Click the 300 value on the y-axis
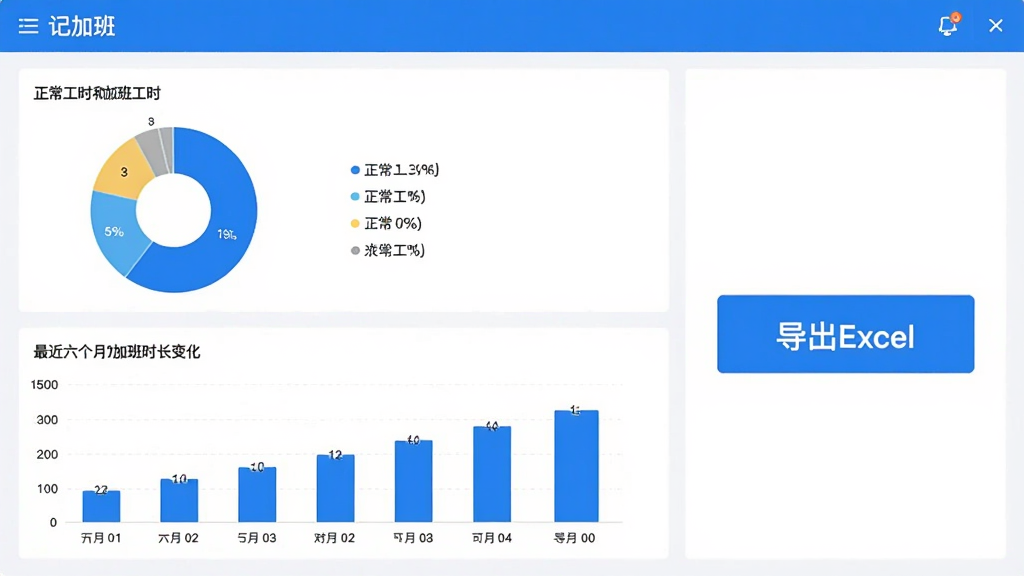The image size is (1024, 576). tap(47, 420)
